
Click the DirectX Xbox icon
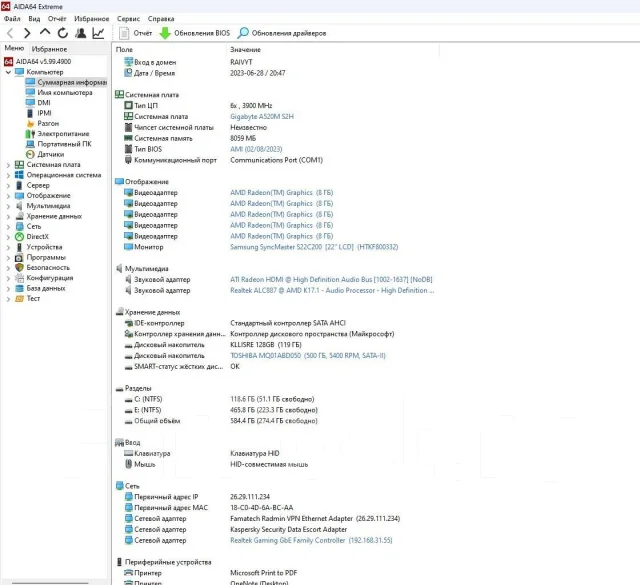point(19,237)
